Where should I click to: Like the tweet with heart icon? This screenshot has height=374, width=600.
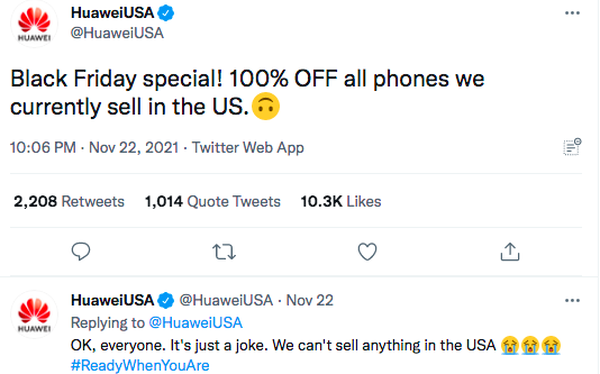[367, 252]
